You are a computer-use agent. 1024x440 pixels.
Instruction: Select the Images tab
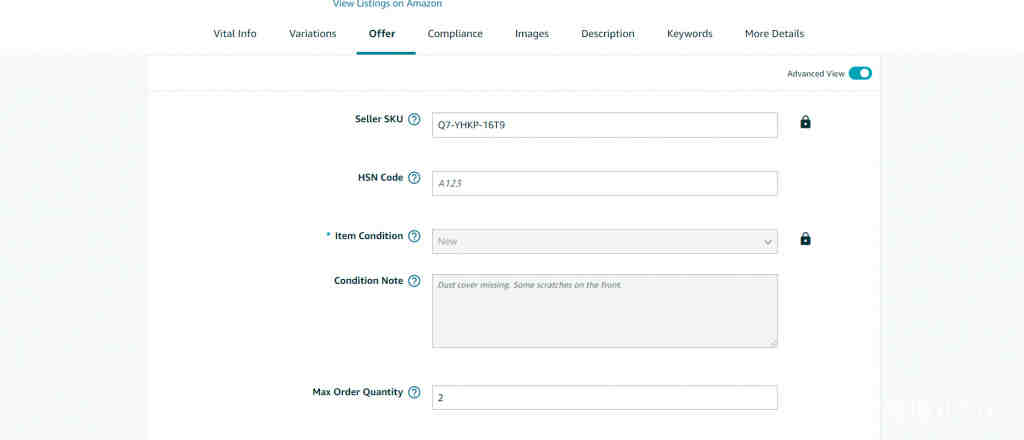[x=532, y=34]
